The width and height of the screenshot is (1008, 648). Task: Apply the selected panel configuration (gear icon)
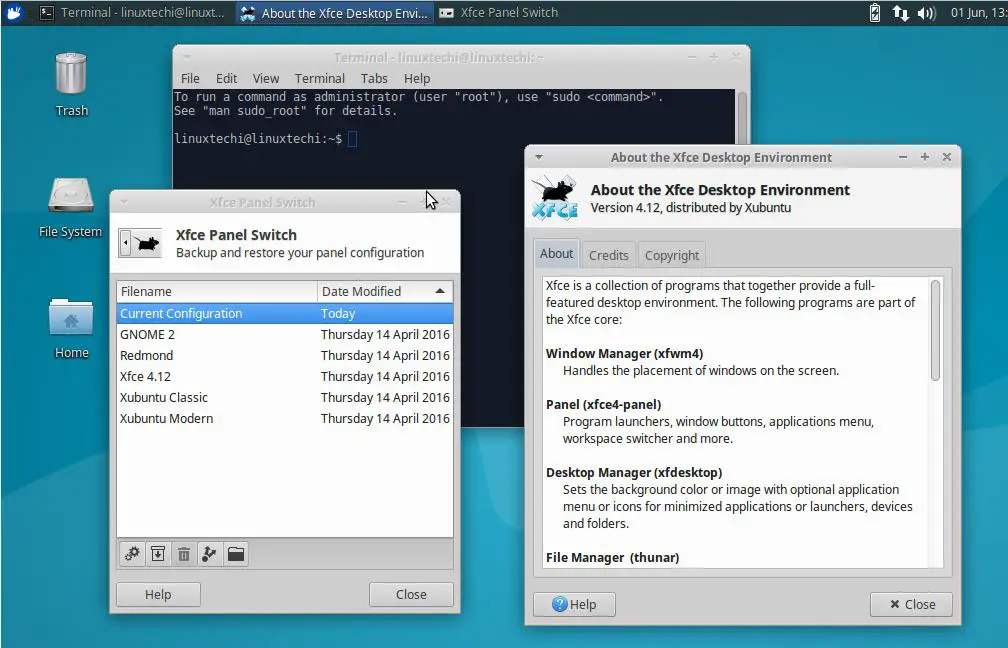[132, 554]
